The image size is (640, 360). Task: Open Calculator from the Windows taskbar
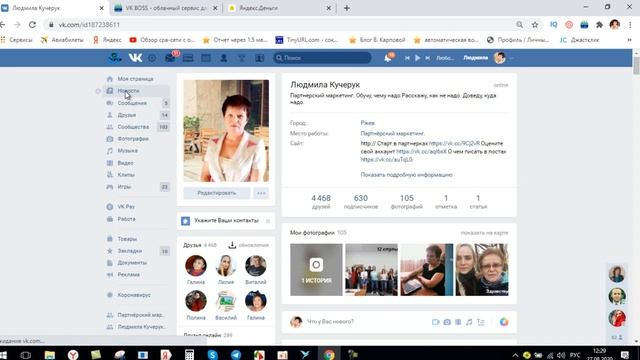pos(189,354)
